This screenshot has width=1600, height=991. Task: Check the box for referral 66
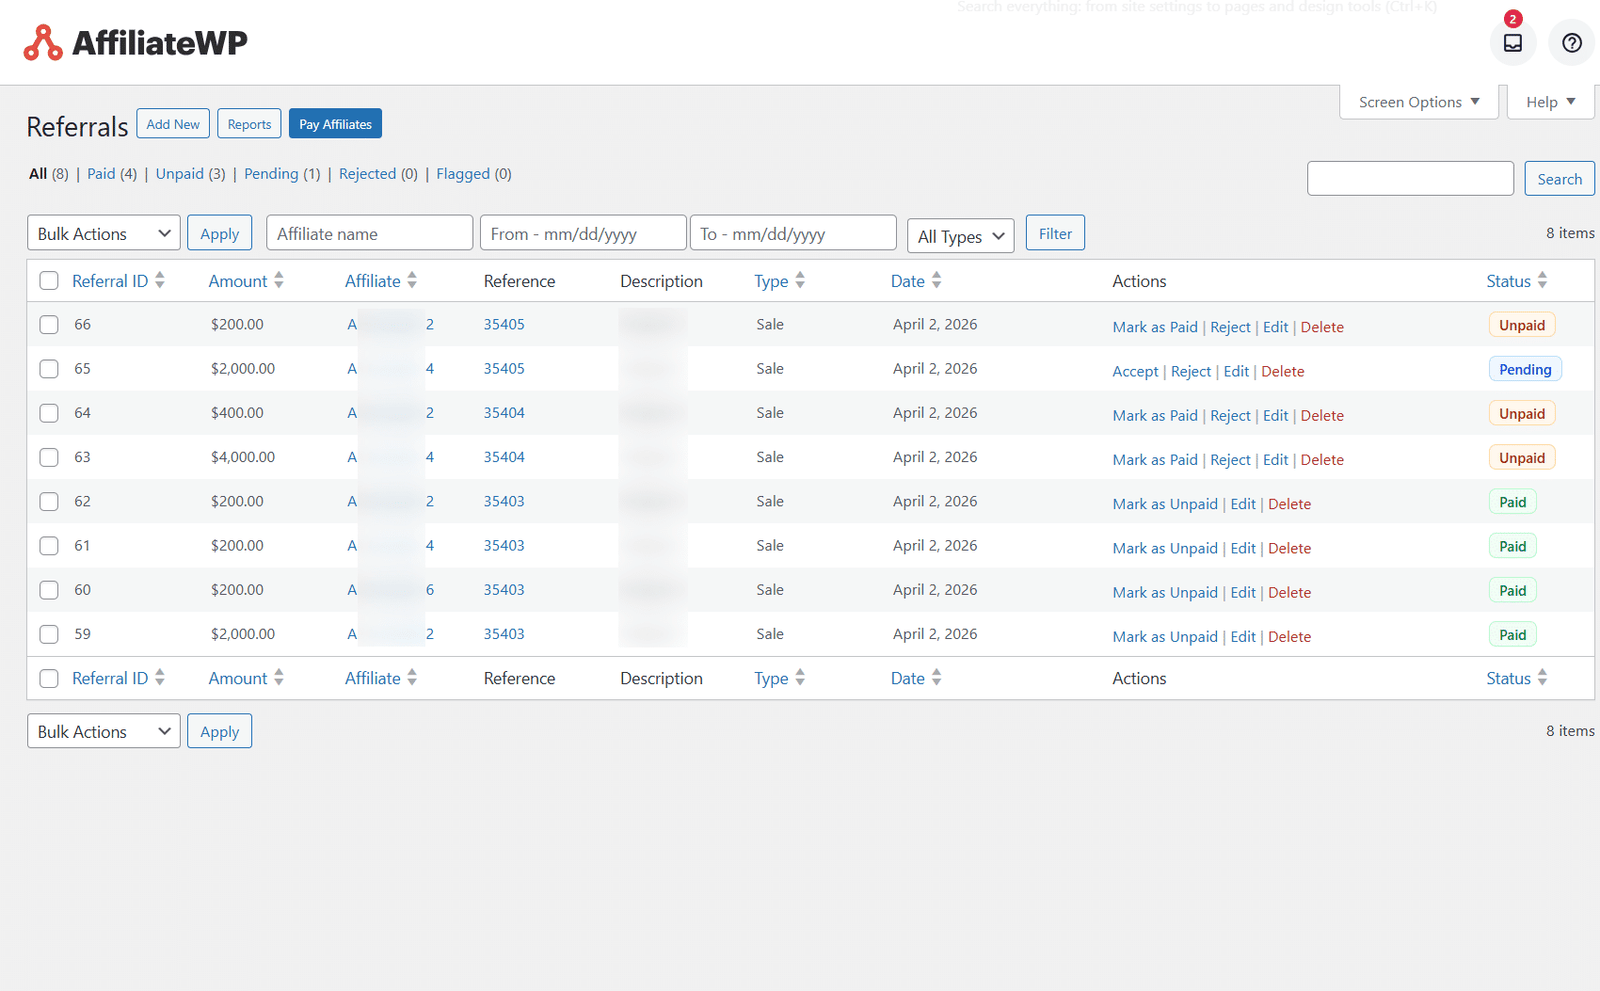click(49, 325)
